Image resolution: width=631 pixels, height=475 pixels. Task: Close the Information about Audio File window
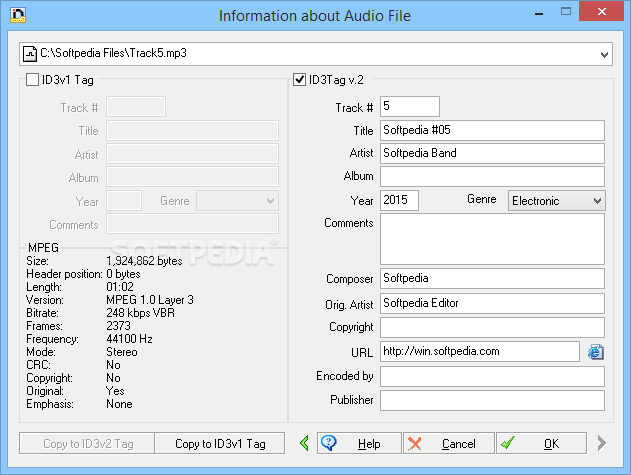(602, 12)
